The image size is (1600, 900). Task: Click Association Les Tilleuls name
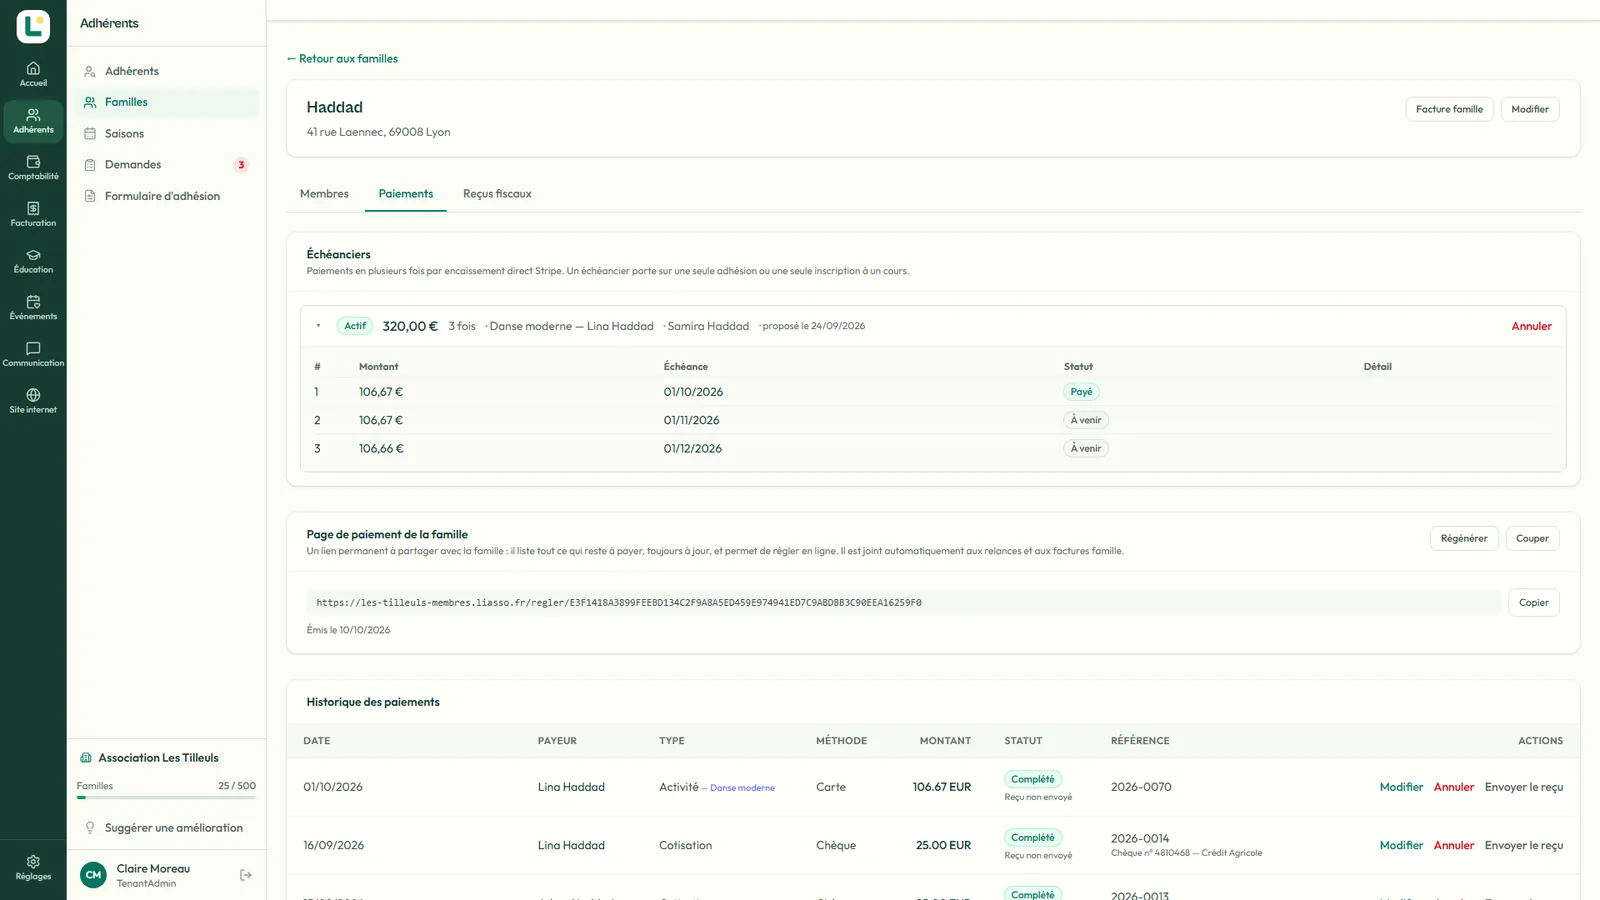coord(158,758)
